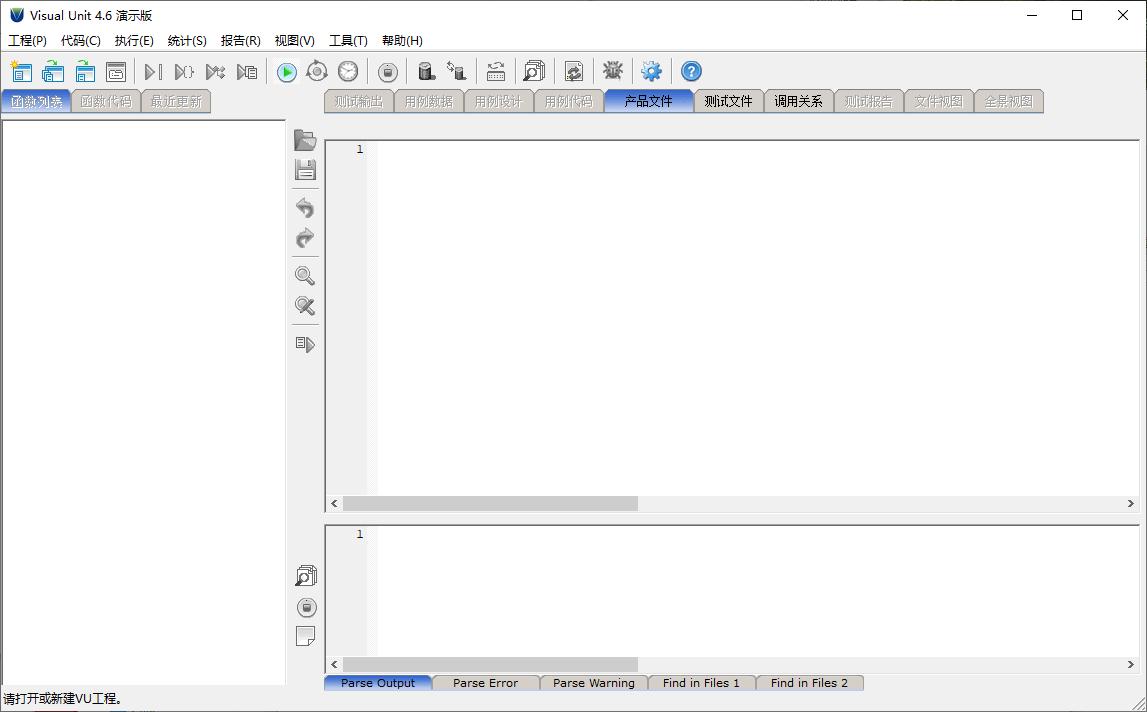Click the green Run play button
1147x712 pixels.
coord(287,72)
